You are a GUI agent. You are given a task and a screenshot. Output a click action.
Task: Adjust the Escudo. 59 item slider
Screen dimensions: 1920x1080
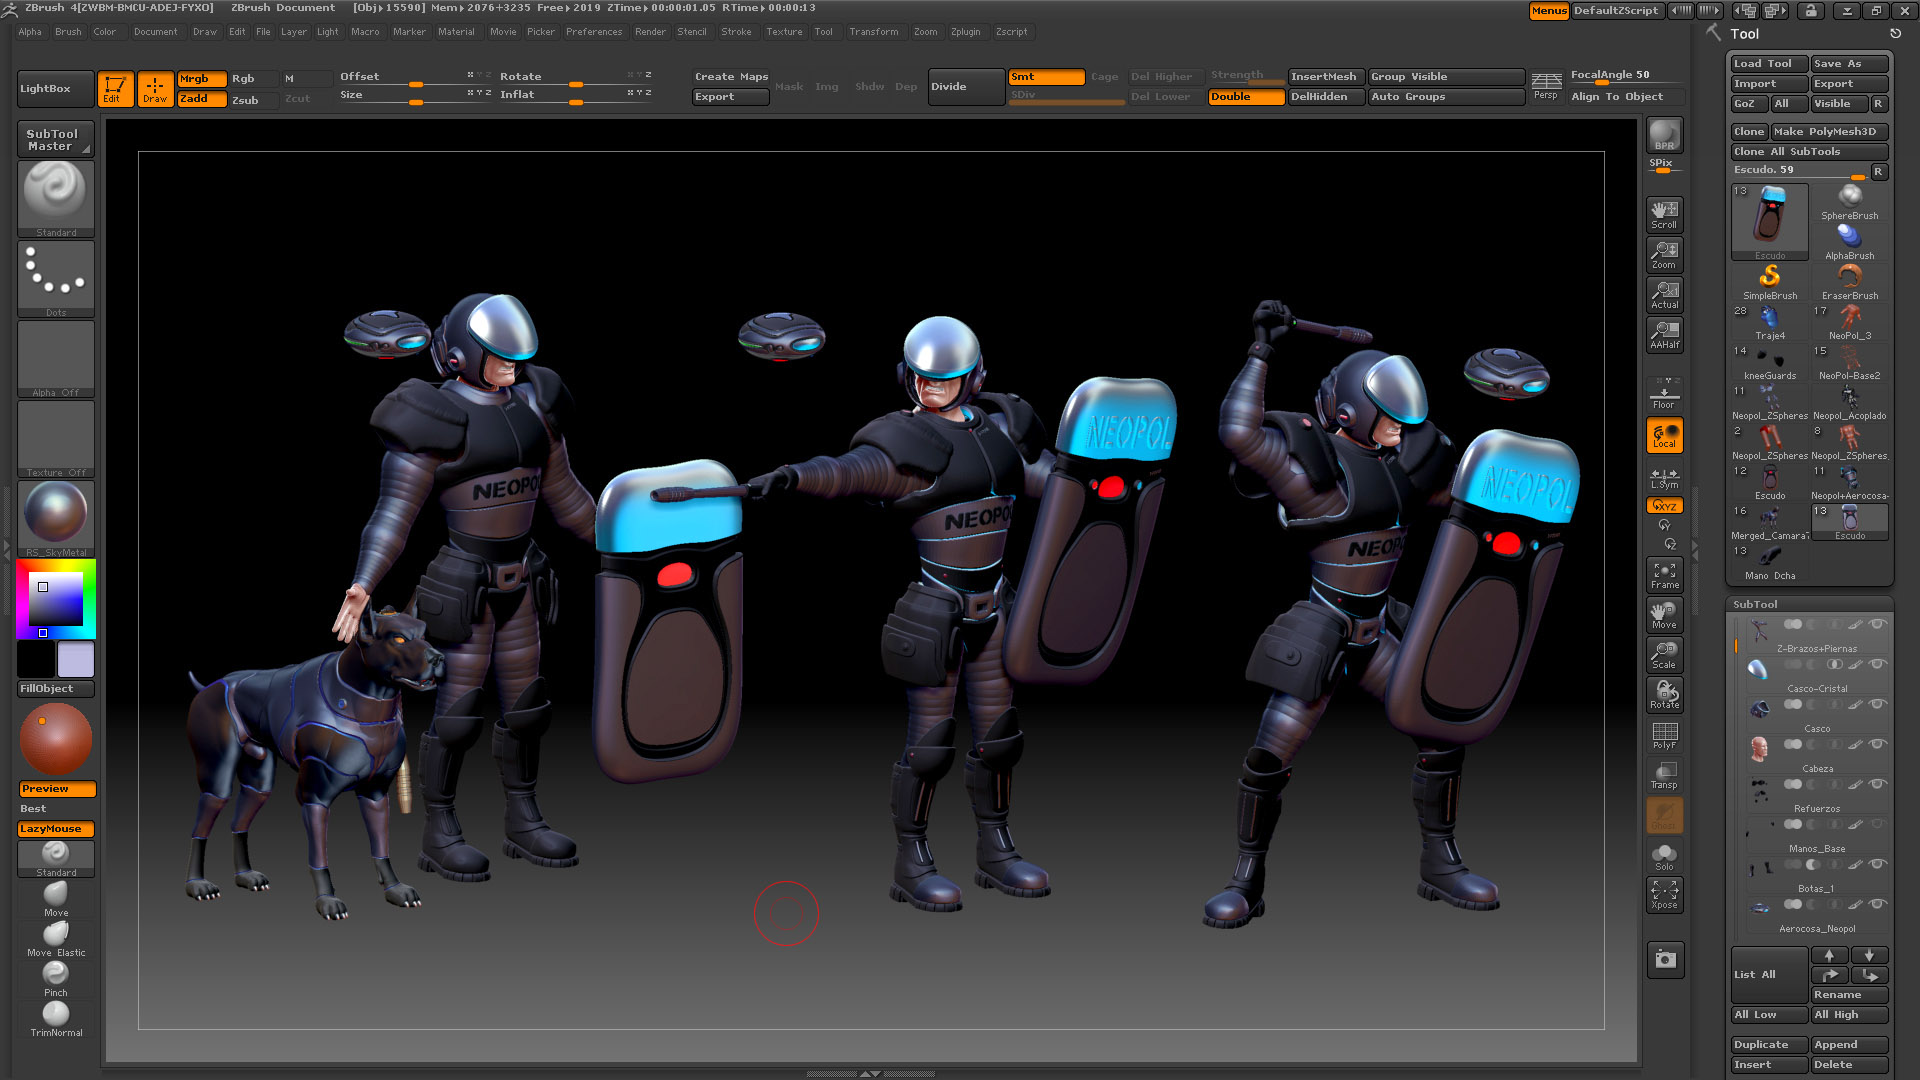(x=1800, y=171)
